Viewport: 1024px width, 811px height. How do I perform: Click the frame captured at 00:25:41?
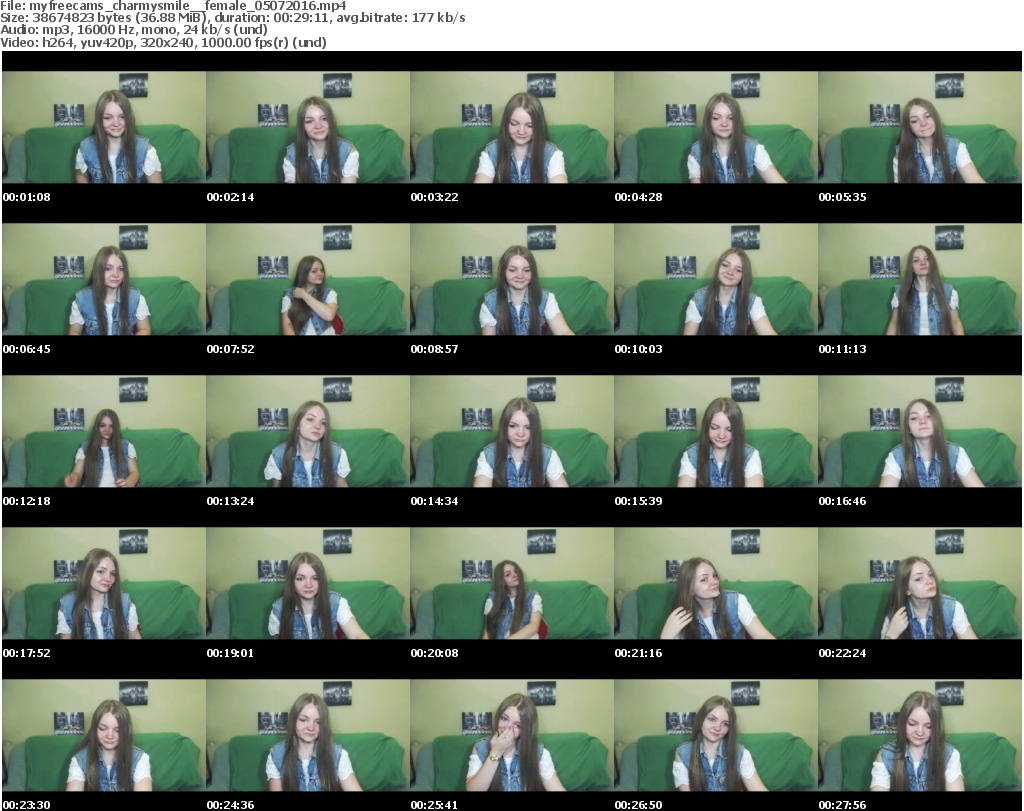coord(512,736)
